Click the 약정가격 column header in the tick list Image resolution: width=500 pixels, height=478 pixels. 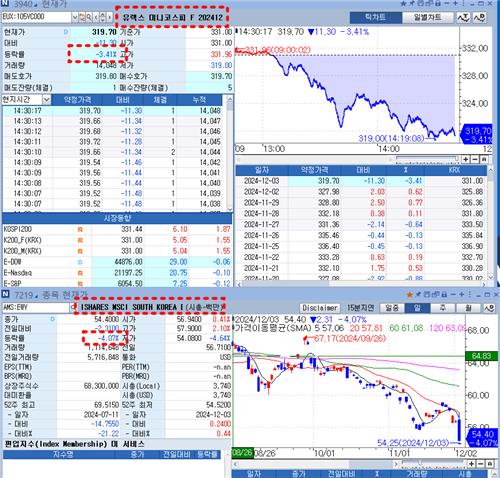tap(77, 100)
